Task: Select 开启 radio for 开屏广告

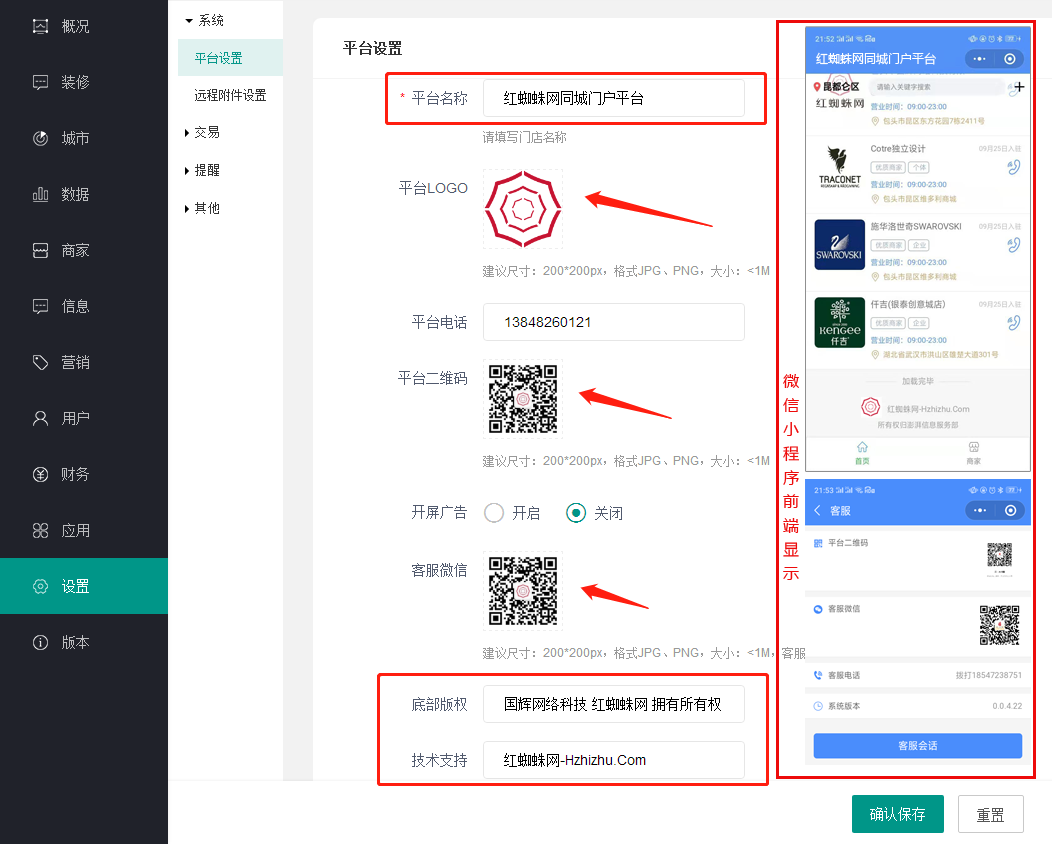Action: click(494, 513)
